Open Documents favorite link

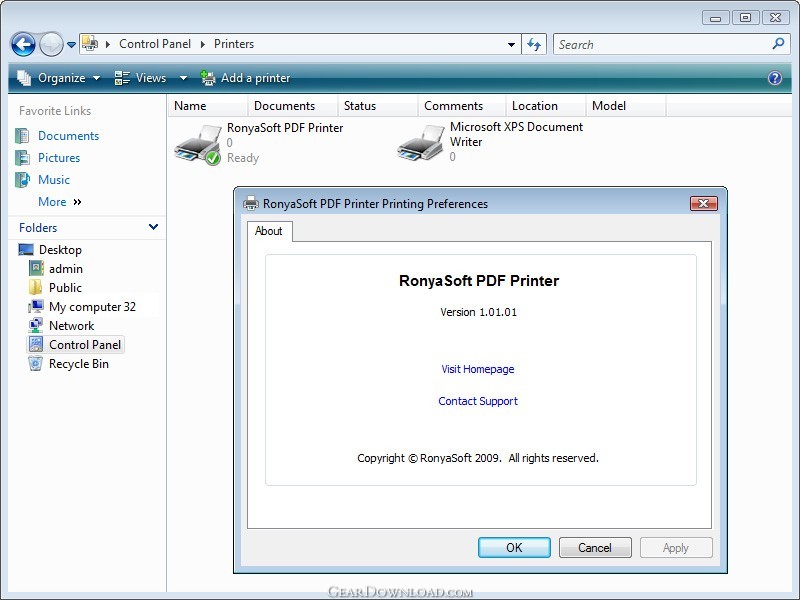(68, 136)
